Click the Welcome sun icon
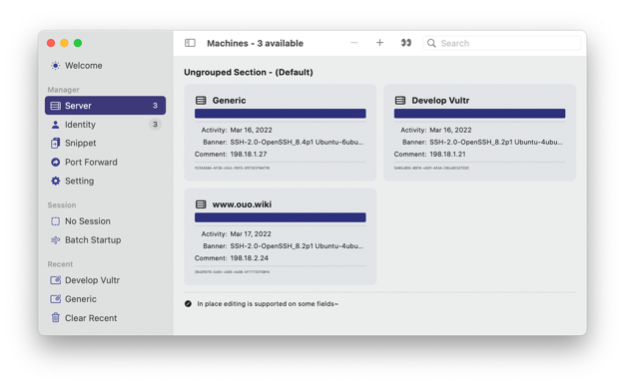Image resolution: width=625 pixels, height=390 pixels. 55,65
